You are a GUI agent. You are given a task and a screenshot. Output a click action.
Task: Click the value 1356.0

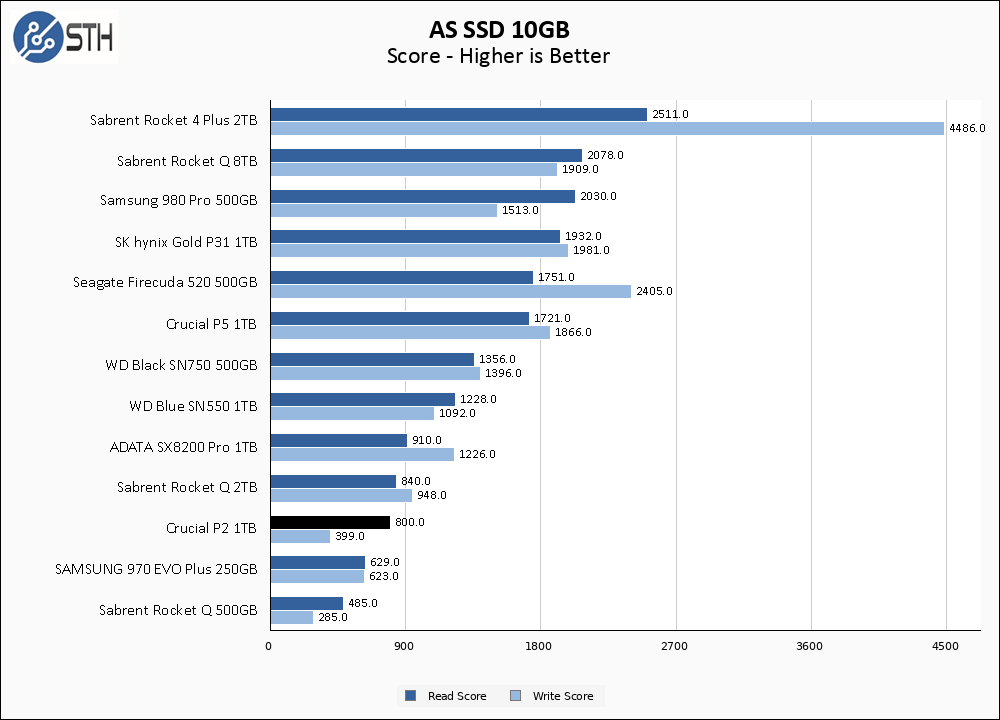pyautogui.click(x=497, y=359)
